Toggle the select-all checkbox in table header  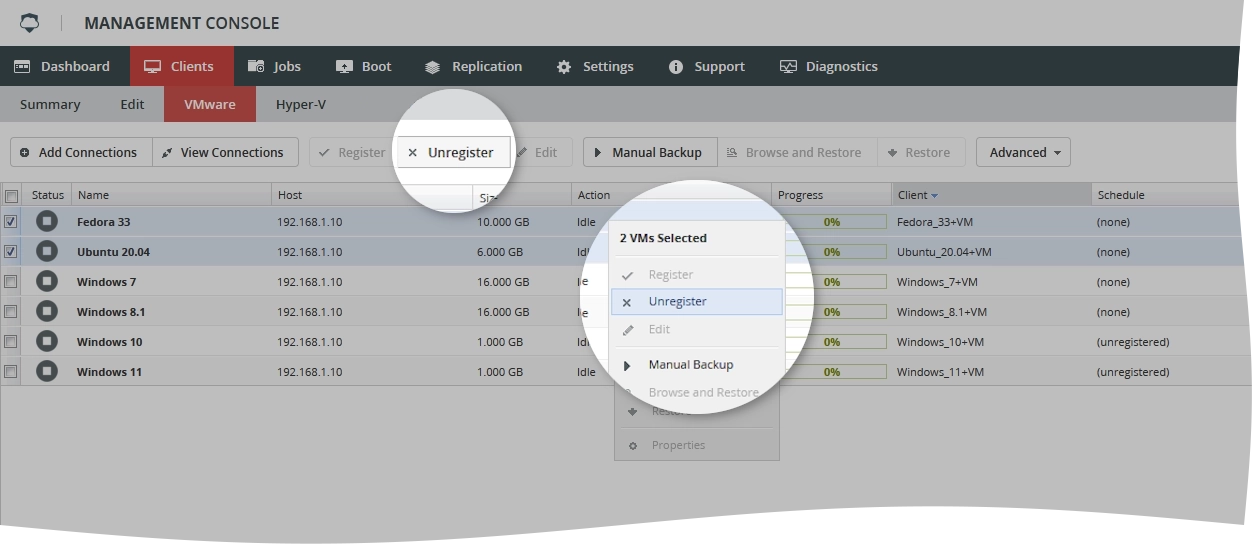[x=11, y=195]
